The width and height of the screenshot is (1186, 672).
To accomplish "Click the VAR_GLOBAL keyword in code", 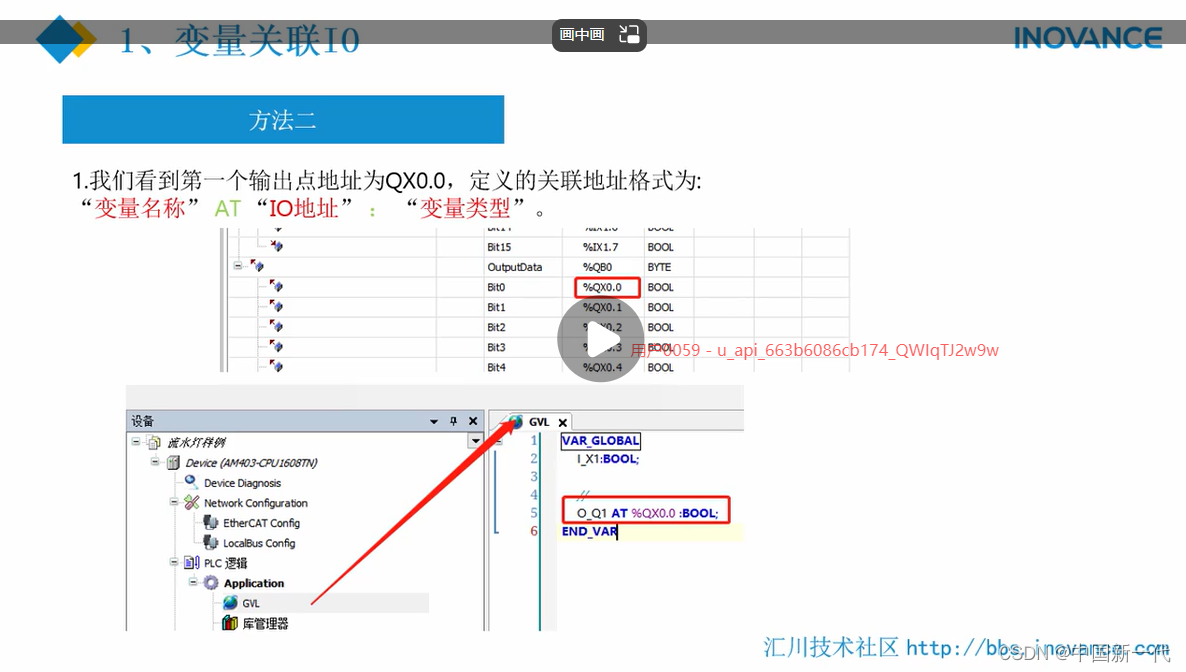I will click(601, 440).
